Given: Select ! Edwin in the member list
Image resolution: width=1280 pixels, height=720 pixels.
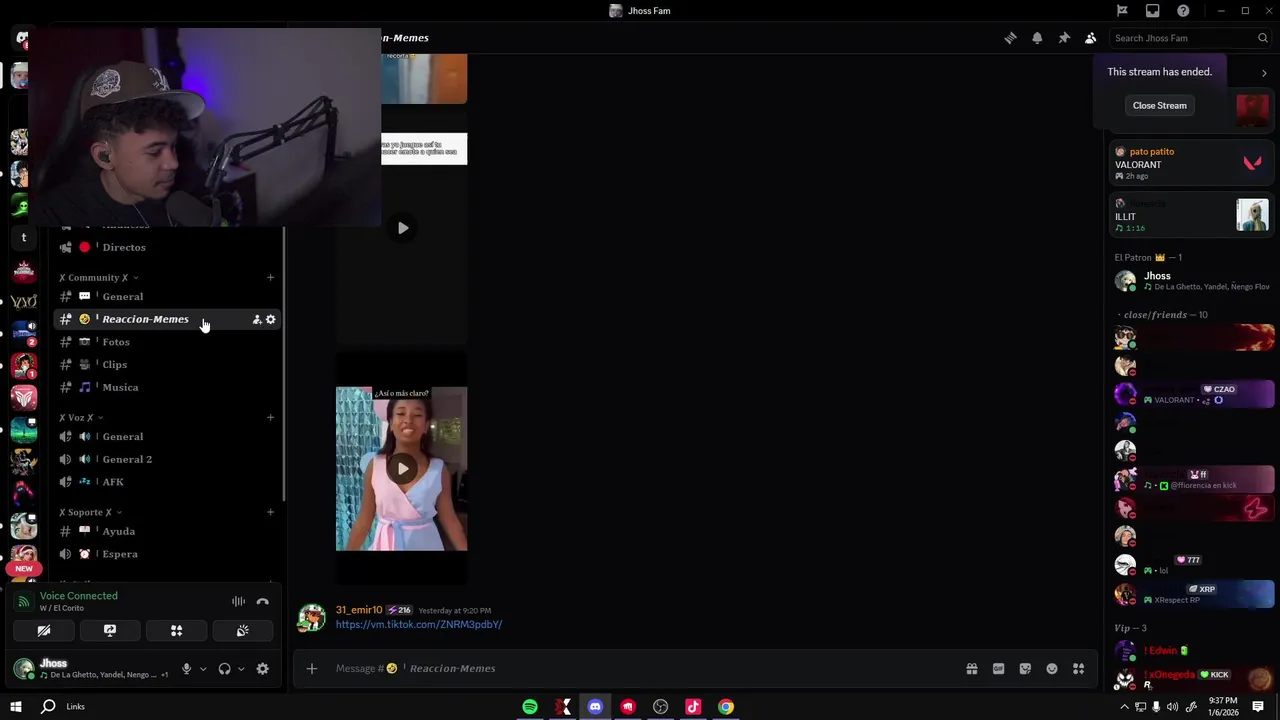Looking at the screenshot, I should click(1192, 651).
